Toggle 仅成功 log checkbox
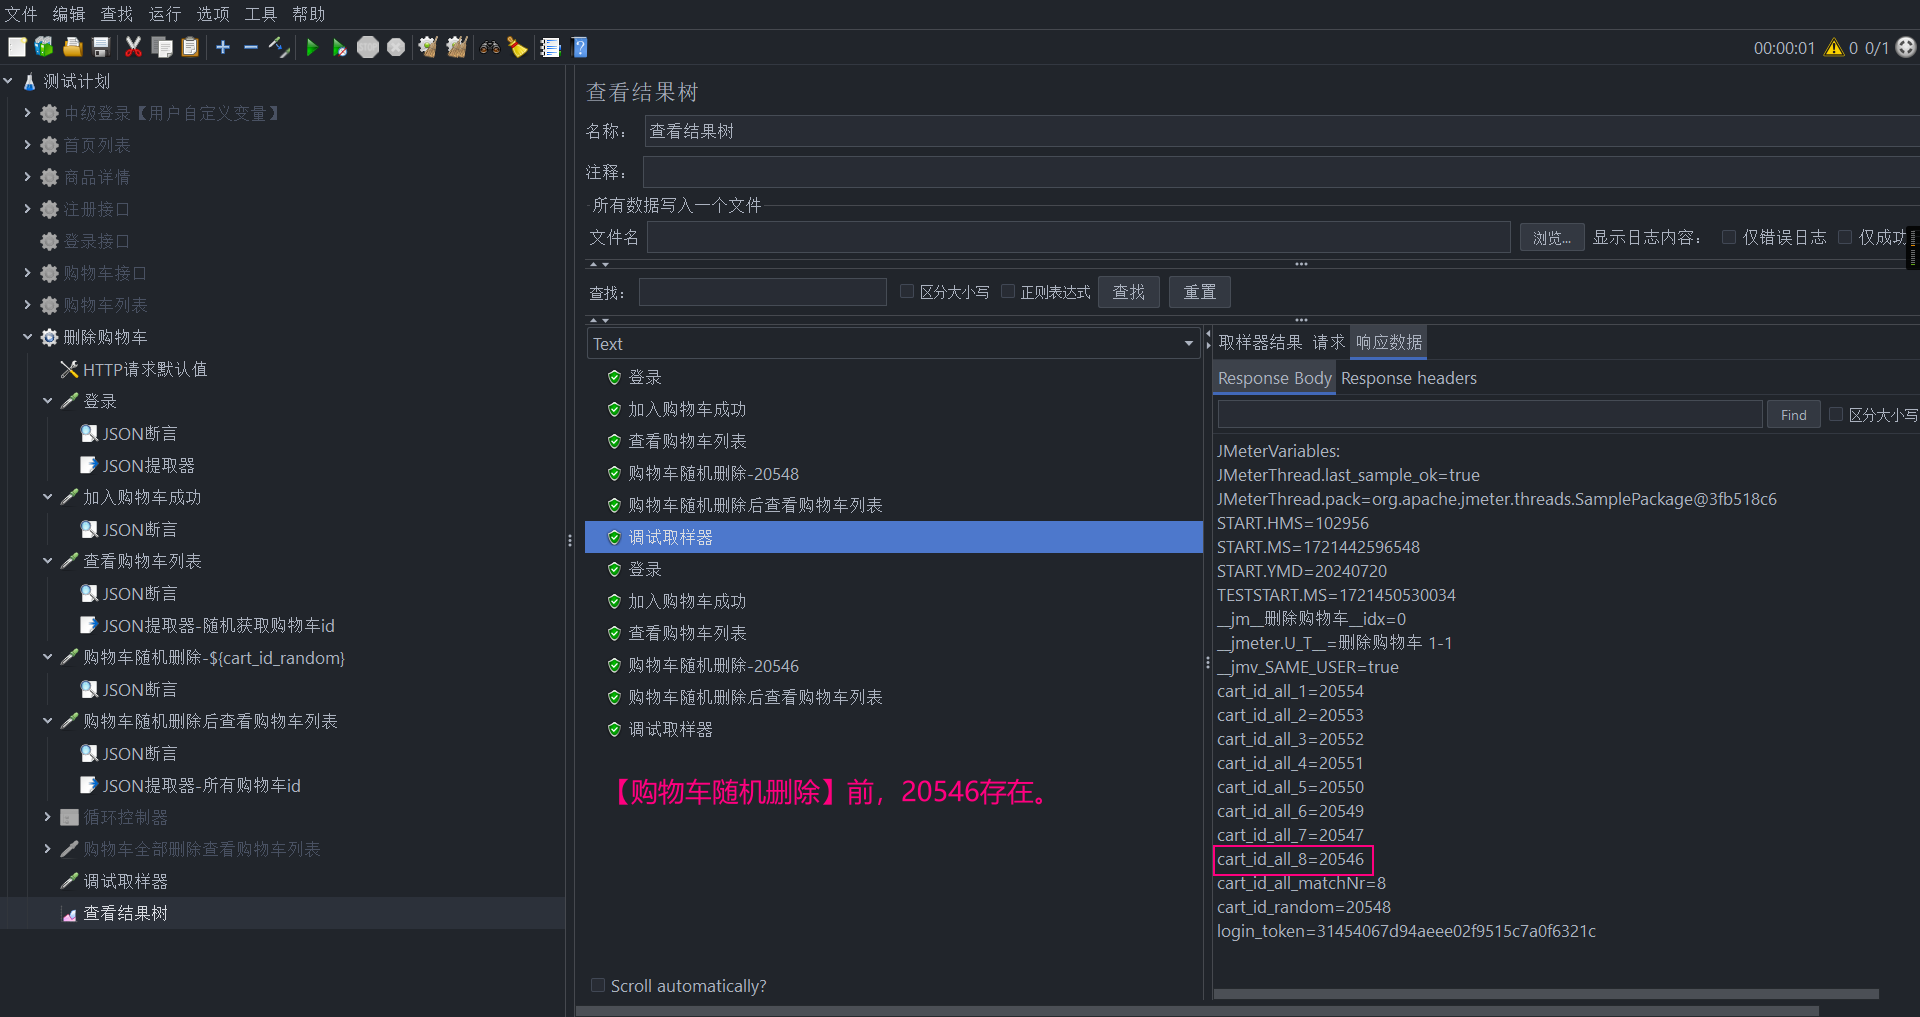The width and height of the screenshot is (1920, 1017). pyautogui.click(x=1846, y=237)
